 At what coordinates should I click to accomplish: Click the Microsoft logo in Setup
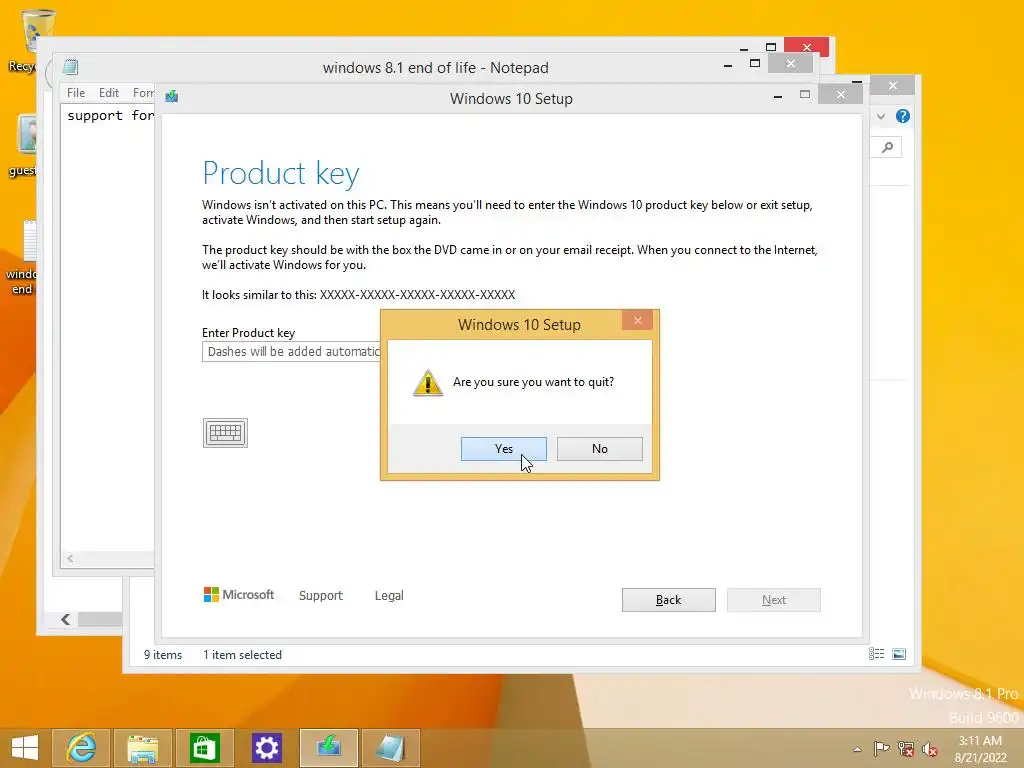[239, 594]
